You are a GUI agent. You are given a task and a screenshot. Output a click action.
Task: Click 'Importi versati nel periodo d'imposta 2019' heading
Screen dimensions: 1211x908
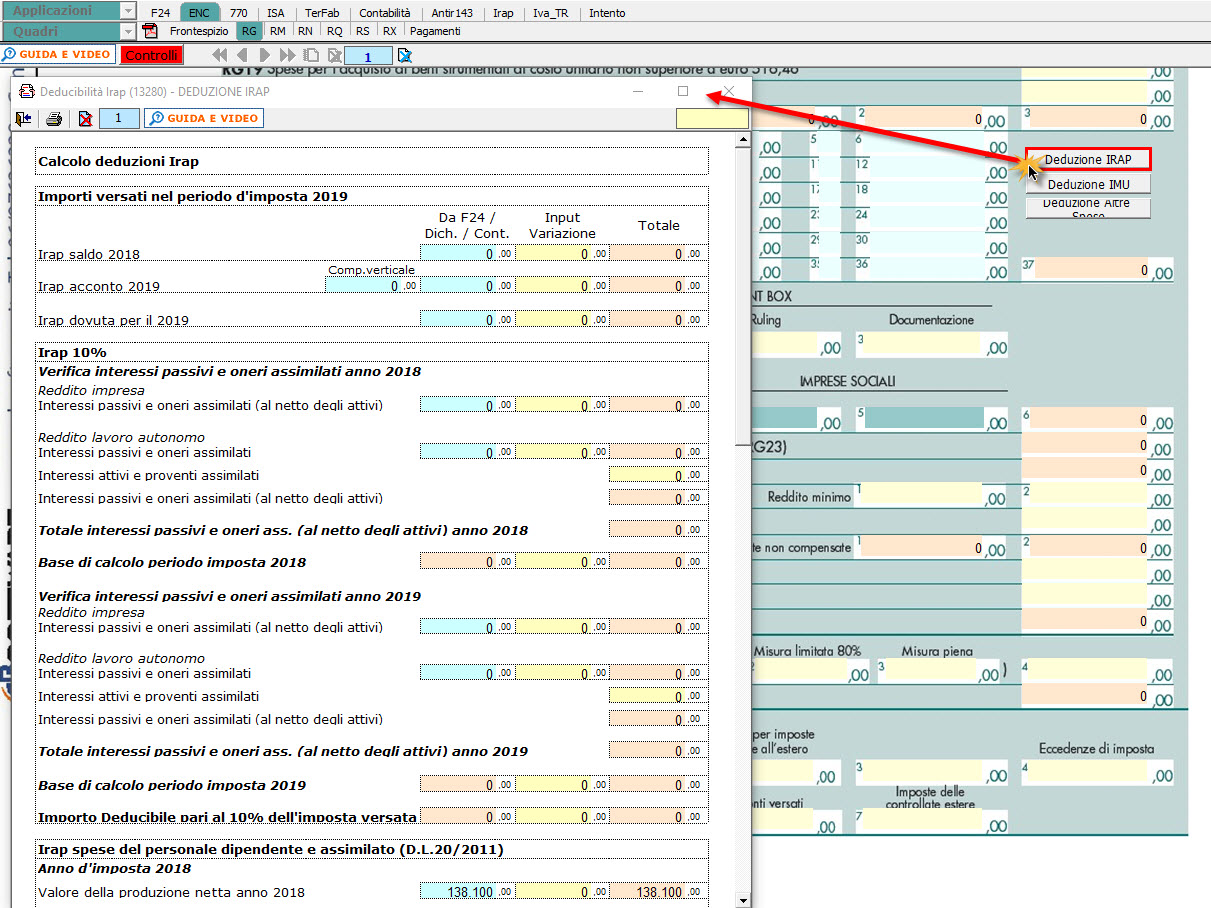pos(193,196)
